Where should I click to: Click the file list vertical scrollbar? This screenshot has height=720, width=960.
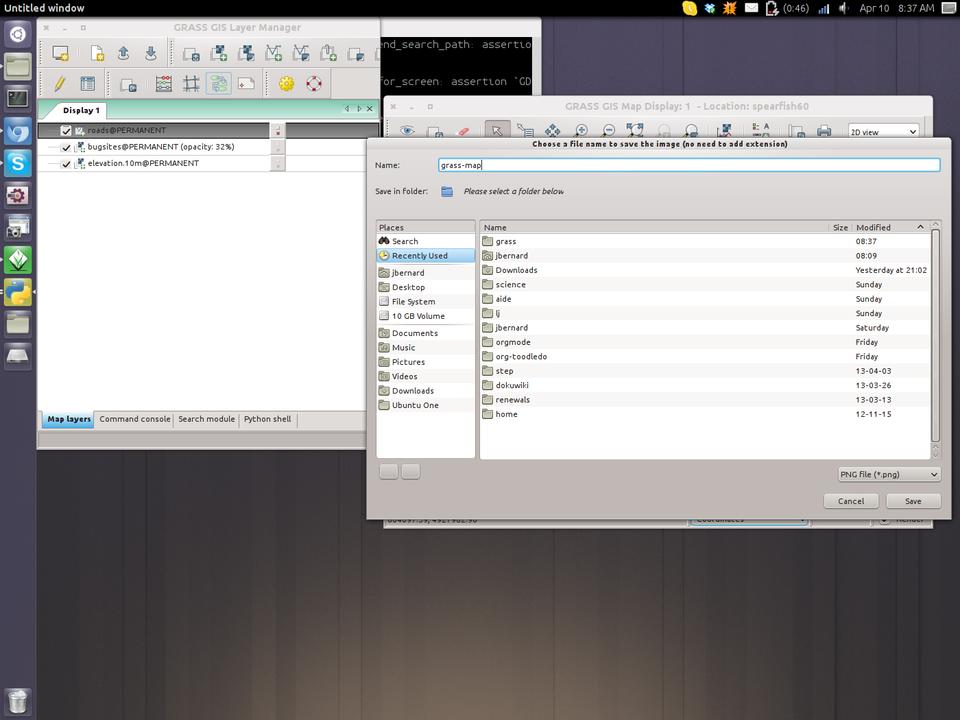pyautogui.click(x=935, y=335)
